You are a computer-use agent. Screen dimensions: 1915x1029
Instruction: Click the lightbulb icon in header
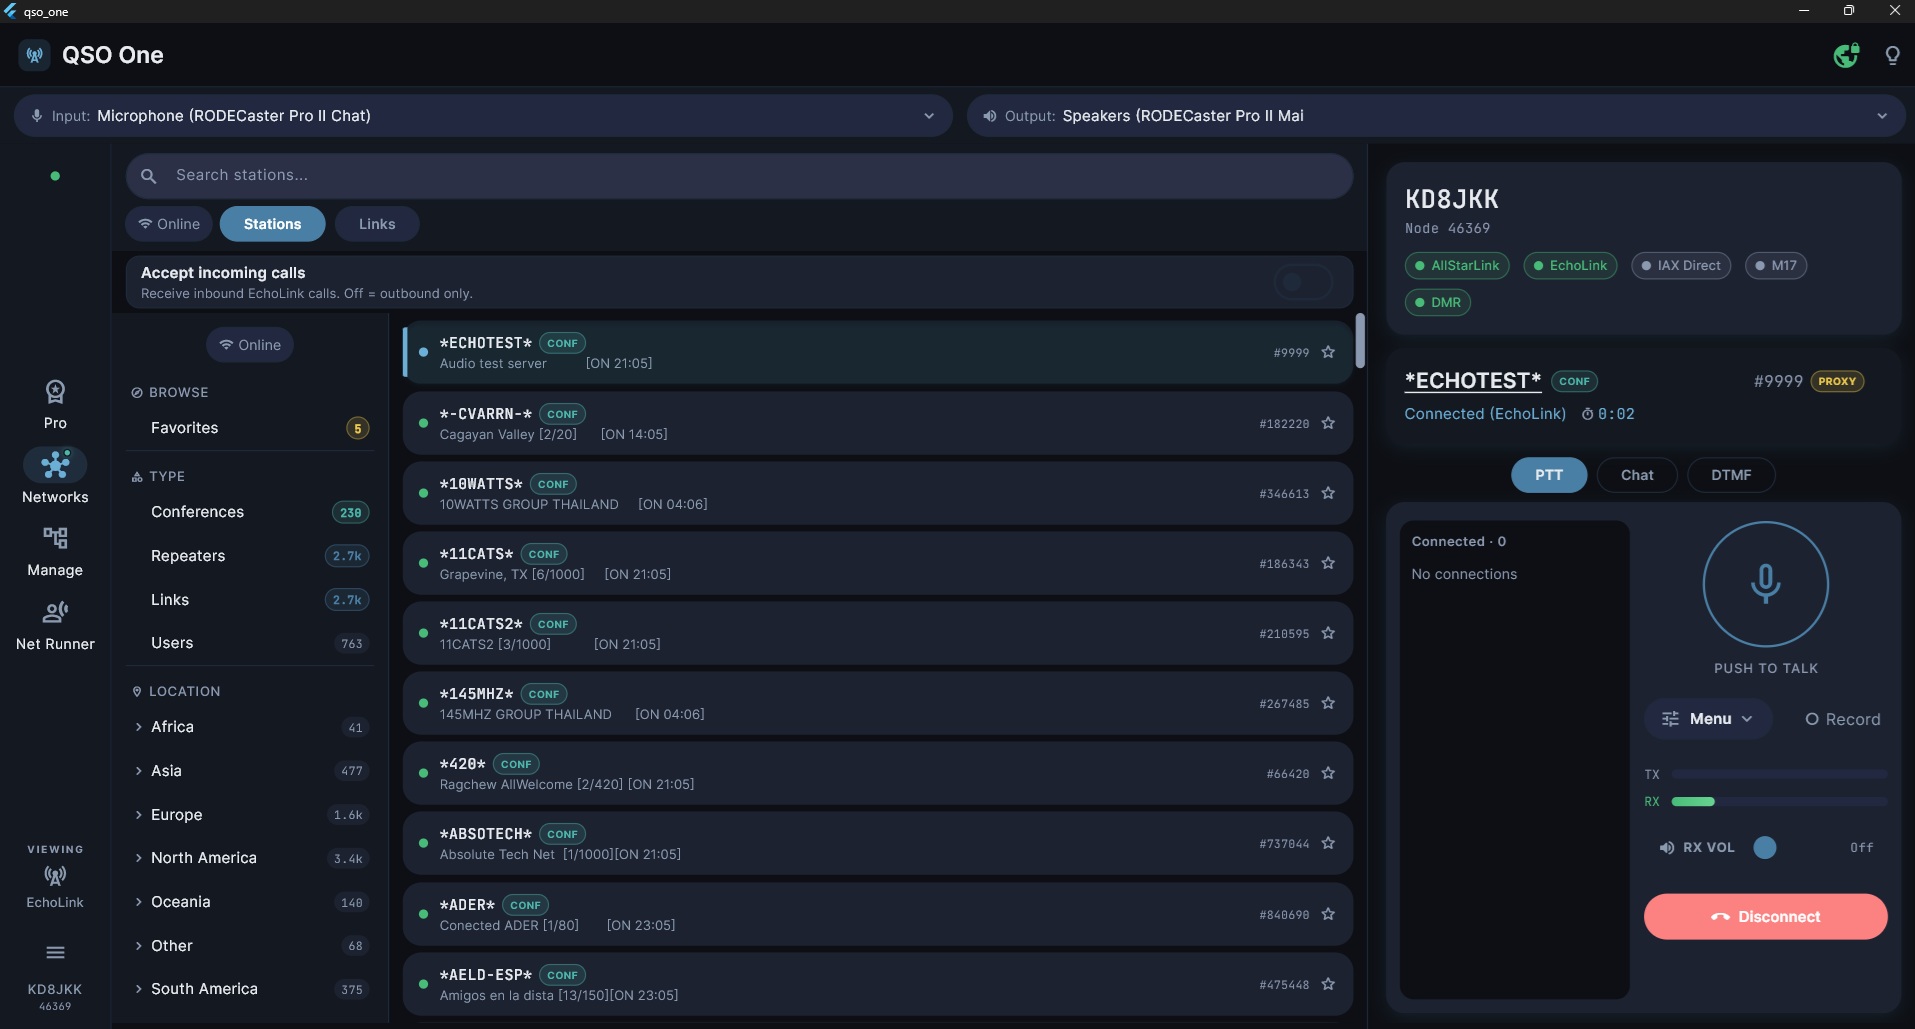(1892, 56)
